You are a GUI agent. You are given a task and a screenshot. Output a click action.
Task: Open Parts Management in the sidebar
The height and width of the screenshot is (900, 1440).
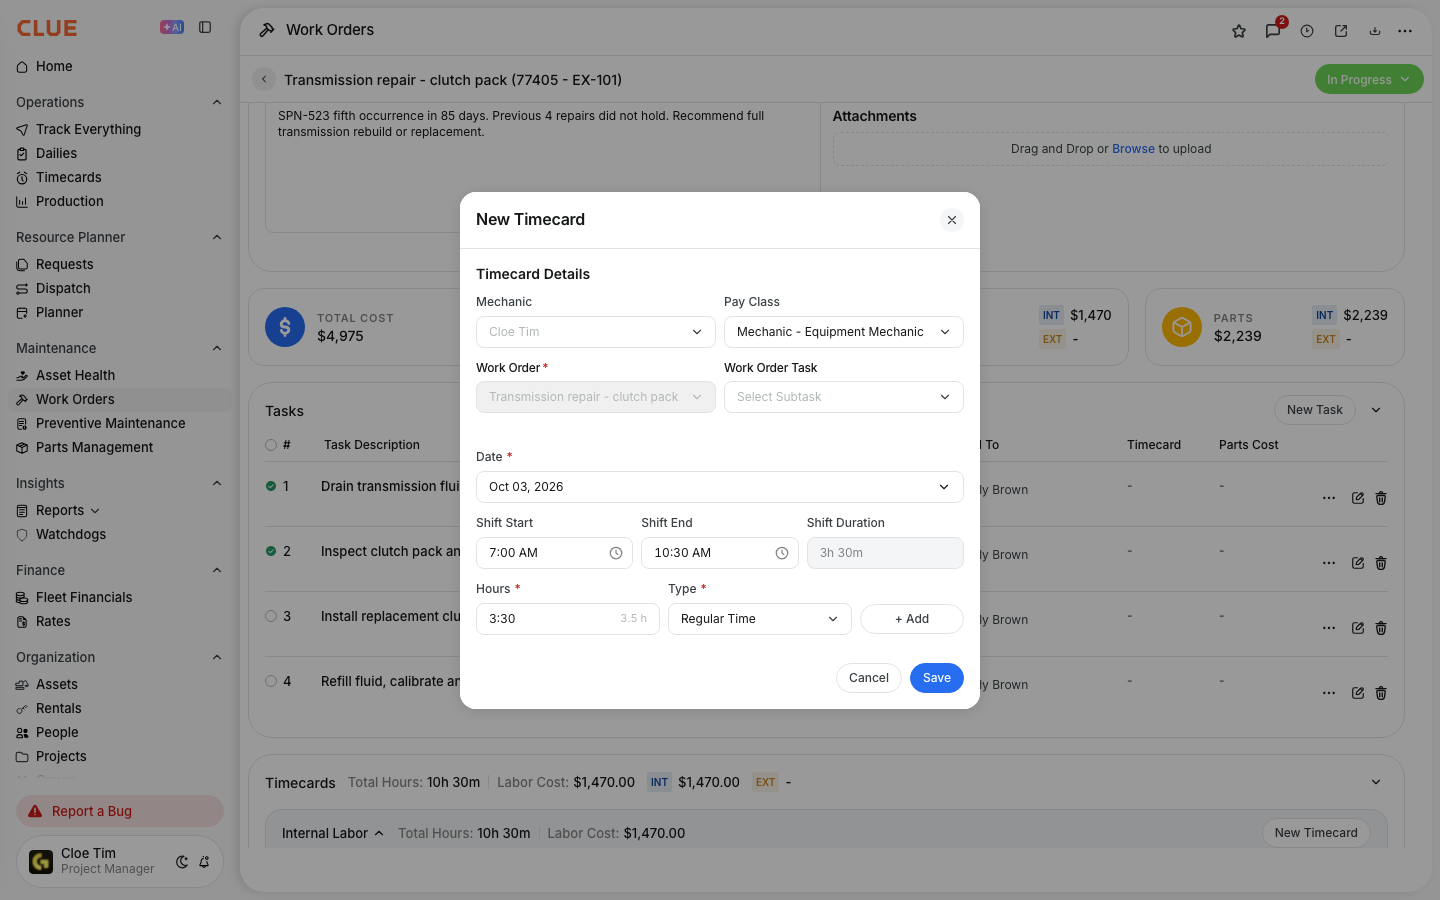tap(120, 448)
